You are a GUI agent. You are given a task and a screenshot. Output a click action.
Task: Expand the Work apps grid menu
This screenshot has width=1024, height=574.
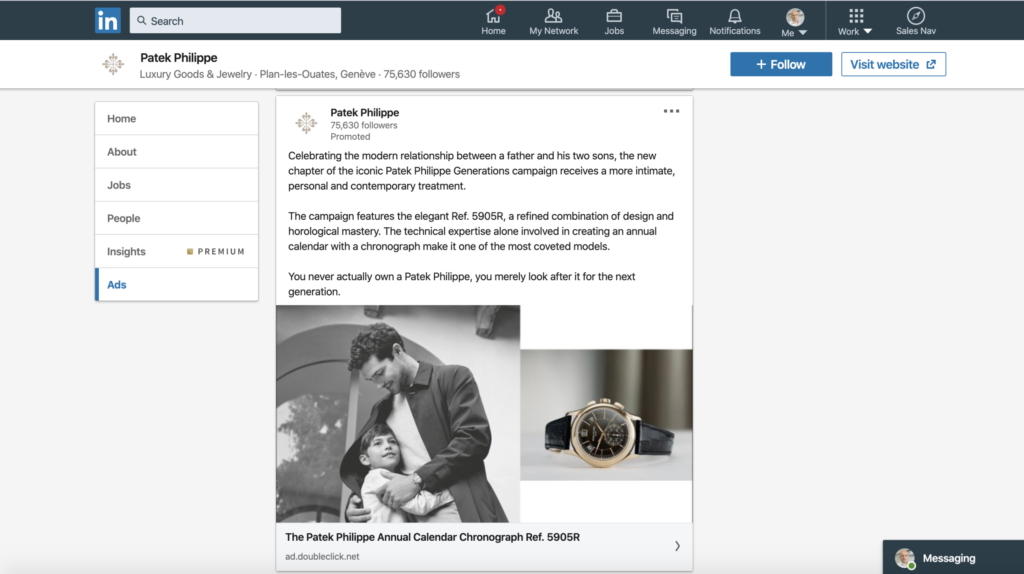point(855,22)
